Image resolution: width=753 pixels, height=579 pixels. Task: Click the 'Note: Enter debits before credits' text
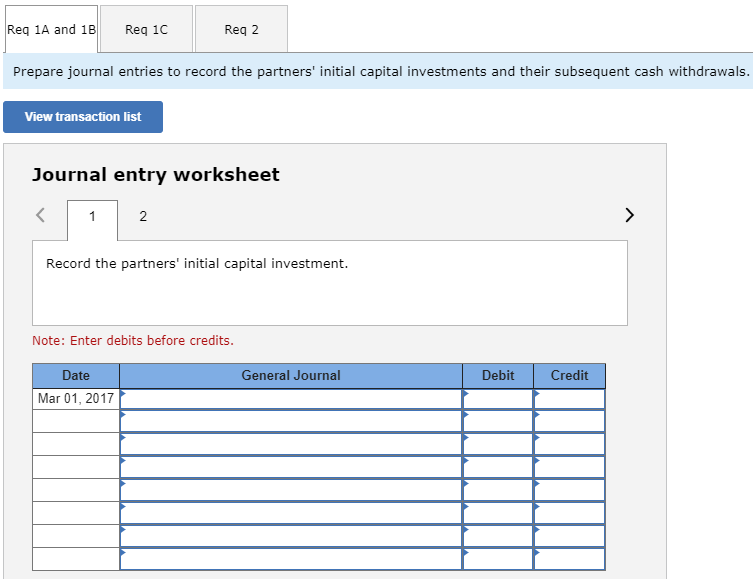pyautogui.click(x=133, y=341)
